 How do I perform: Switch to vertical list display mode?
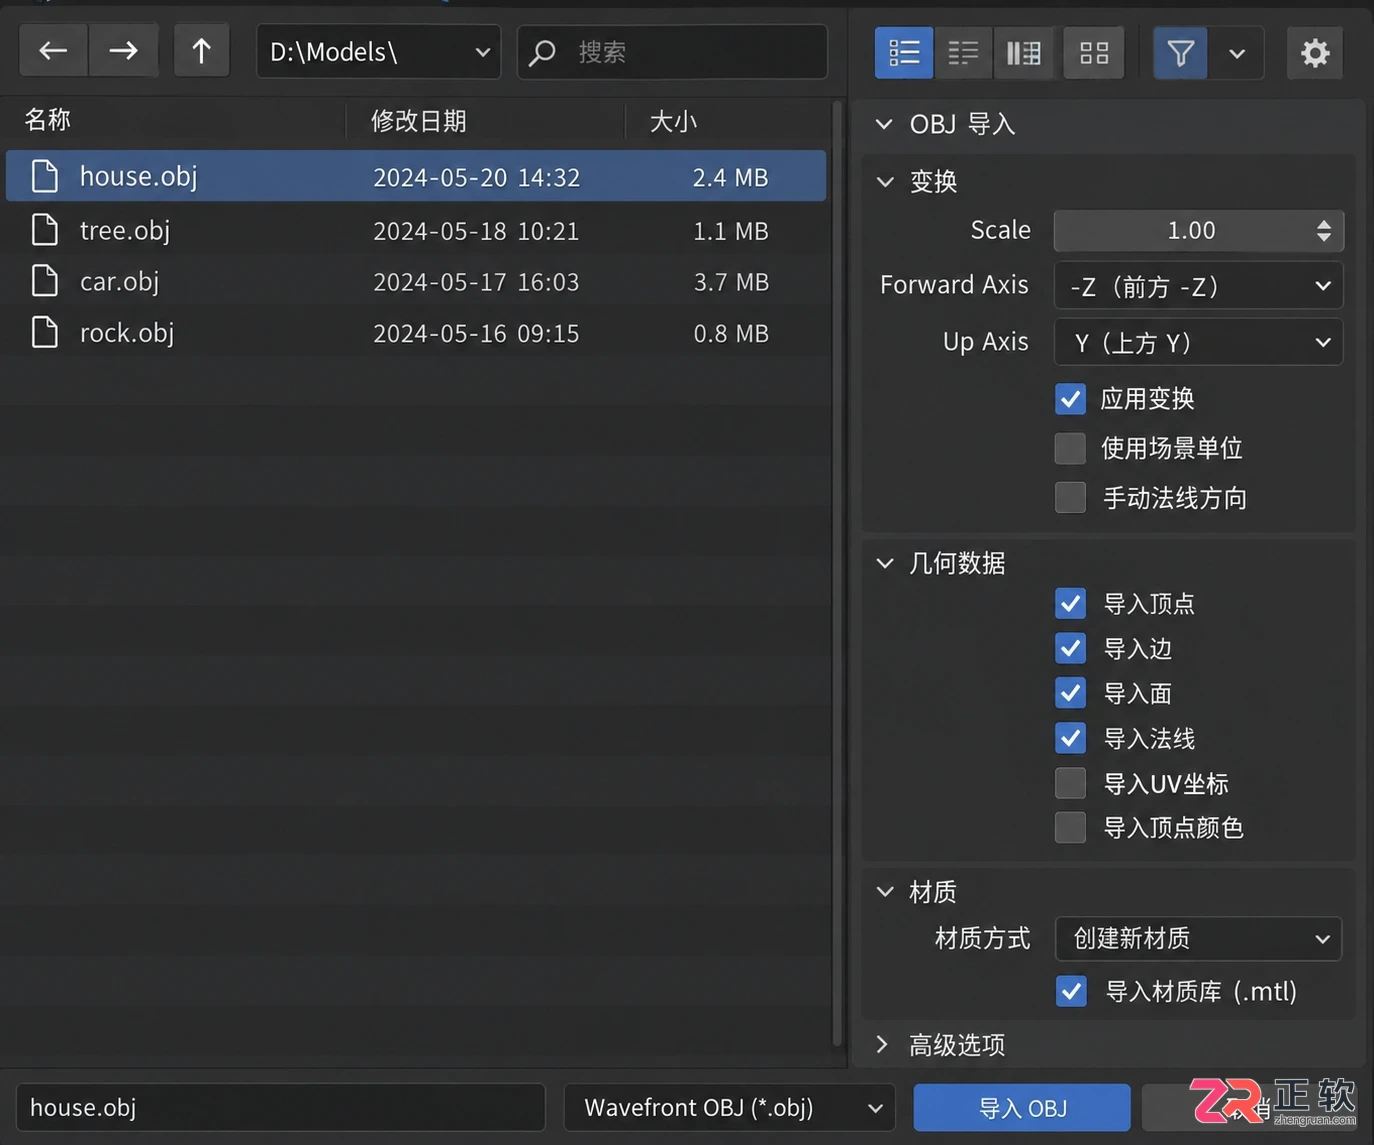click(x=904, y=52)
